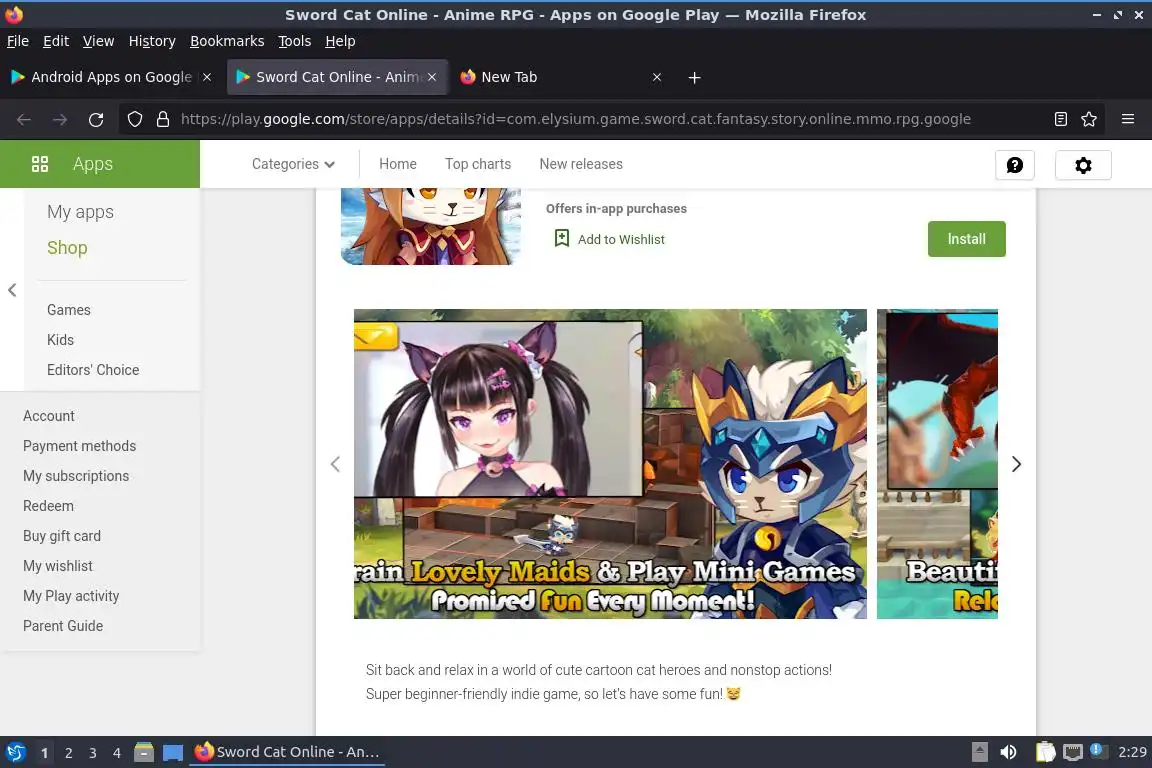View site security padlock info
1152x768 pixels.
click(163, 119)
